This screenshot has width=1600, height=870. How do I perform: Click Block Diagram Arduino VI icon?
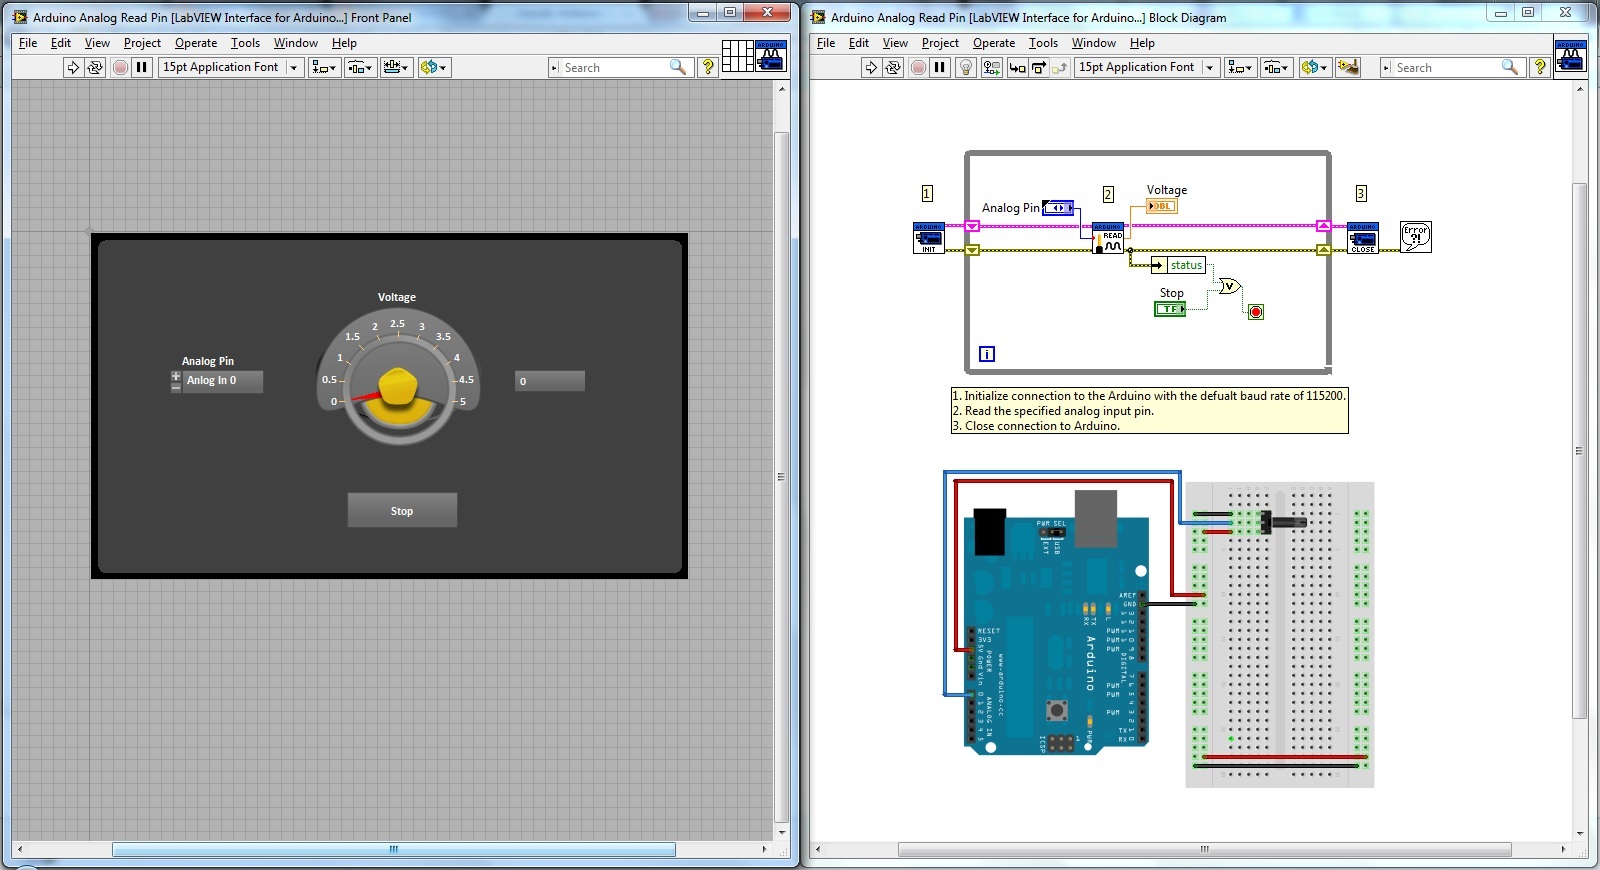tap(1570, 56)
